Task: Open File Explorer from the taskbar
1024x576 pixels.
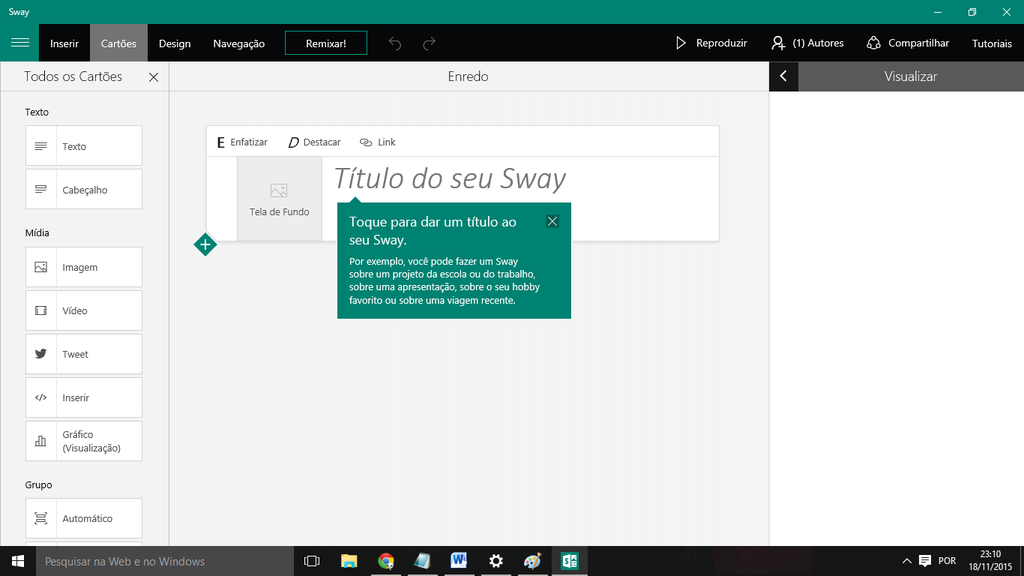Action: pyautogui.click(x=349, y=561)
